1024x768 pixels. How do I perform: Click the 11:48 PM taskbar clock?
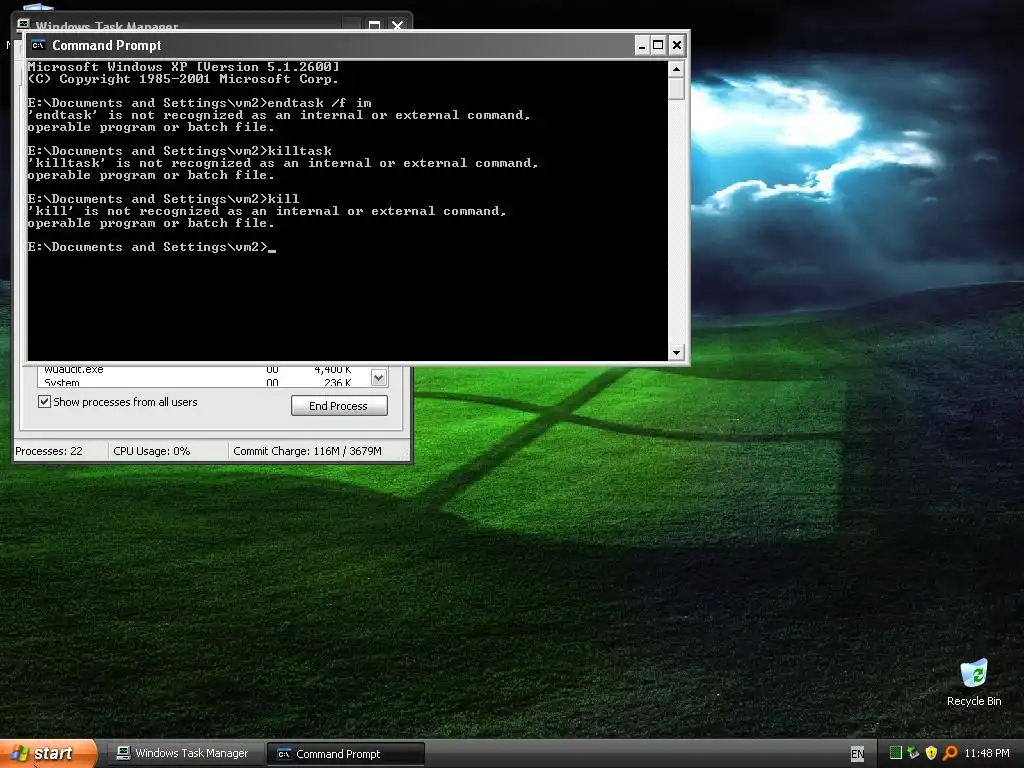[987, 753]
